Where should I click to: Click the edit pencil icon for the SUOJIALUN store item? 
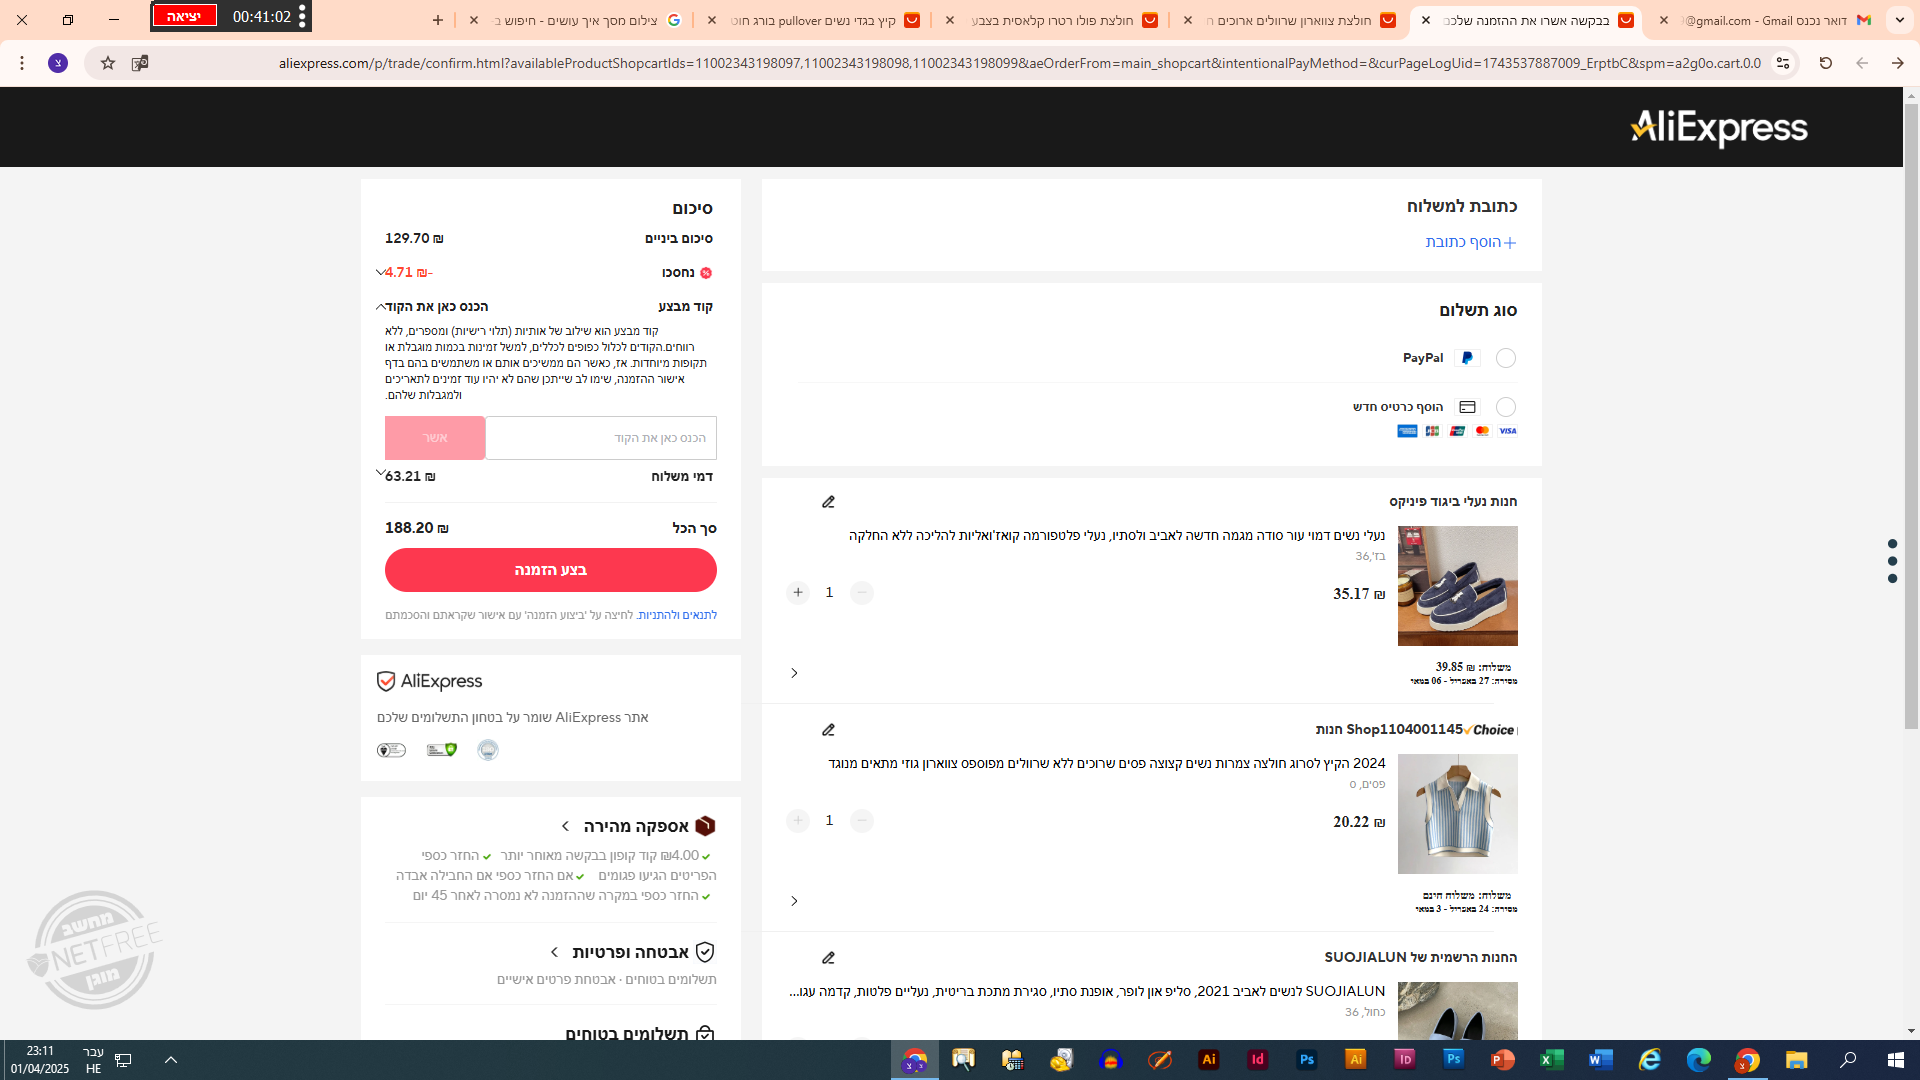coord(828,958)
